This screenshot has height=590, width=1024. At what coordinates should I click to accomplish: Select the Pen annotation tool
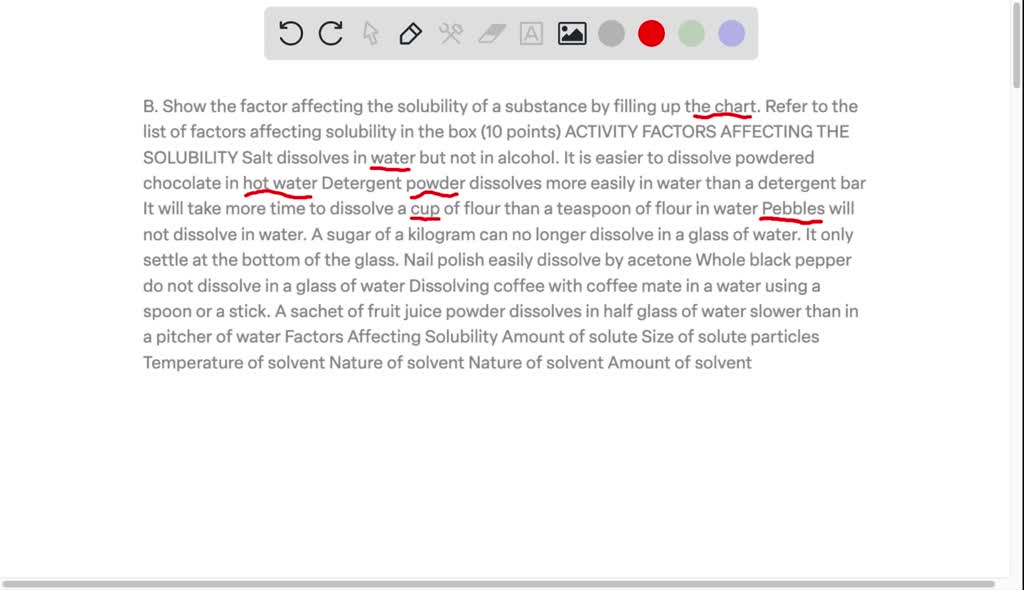pos(410,33)
